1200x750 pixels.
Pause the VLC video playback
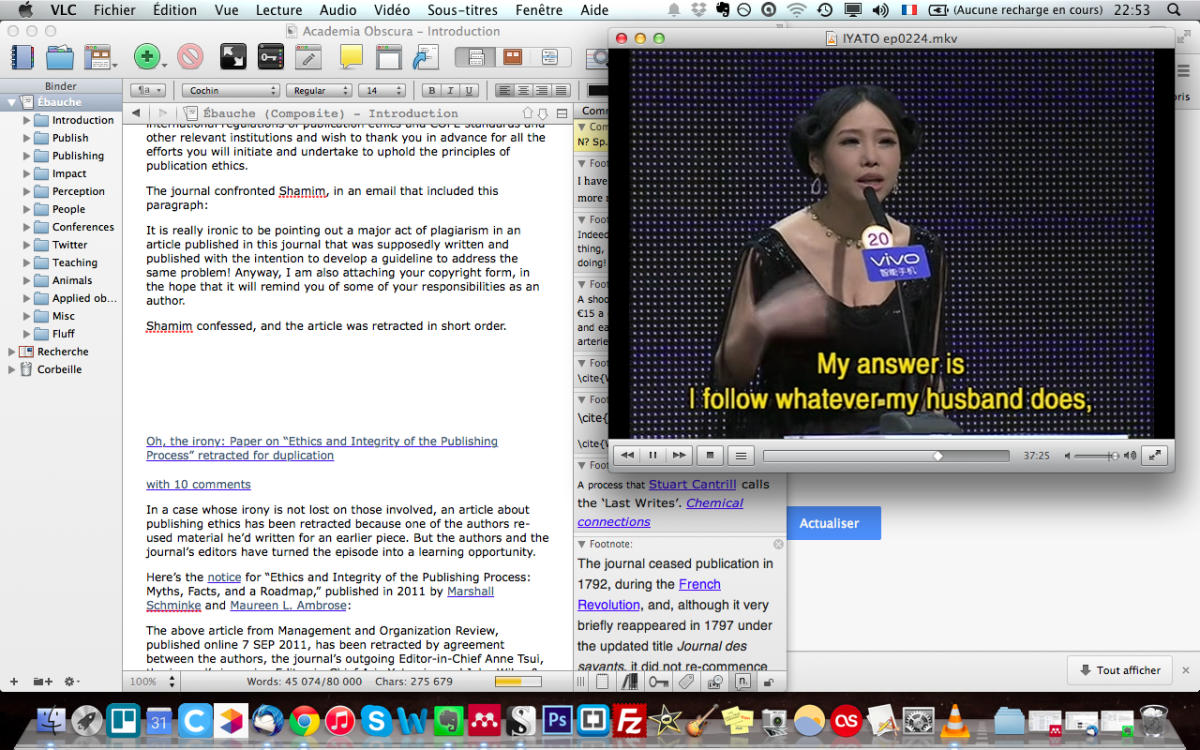click(653, 455)
